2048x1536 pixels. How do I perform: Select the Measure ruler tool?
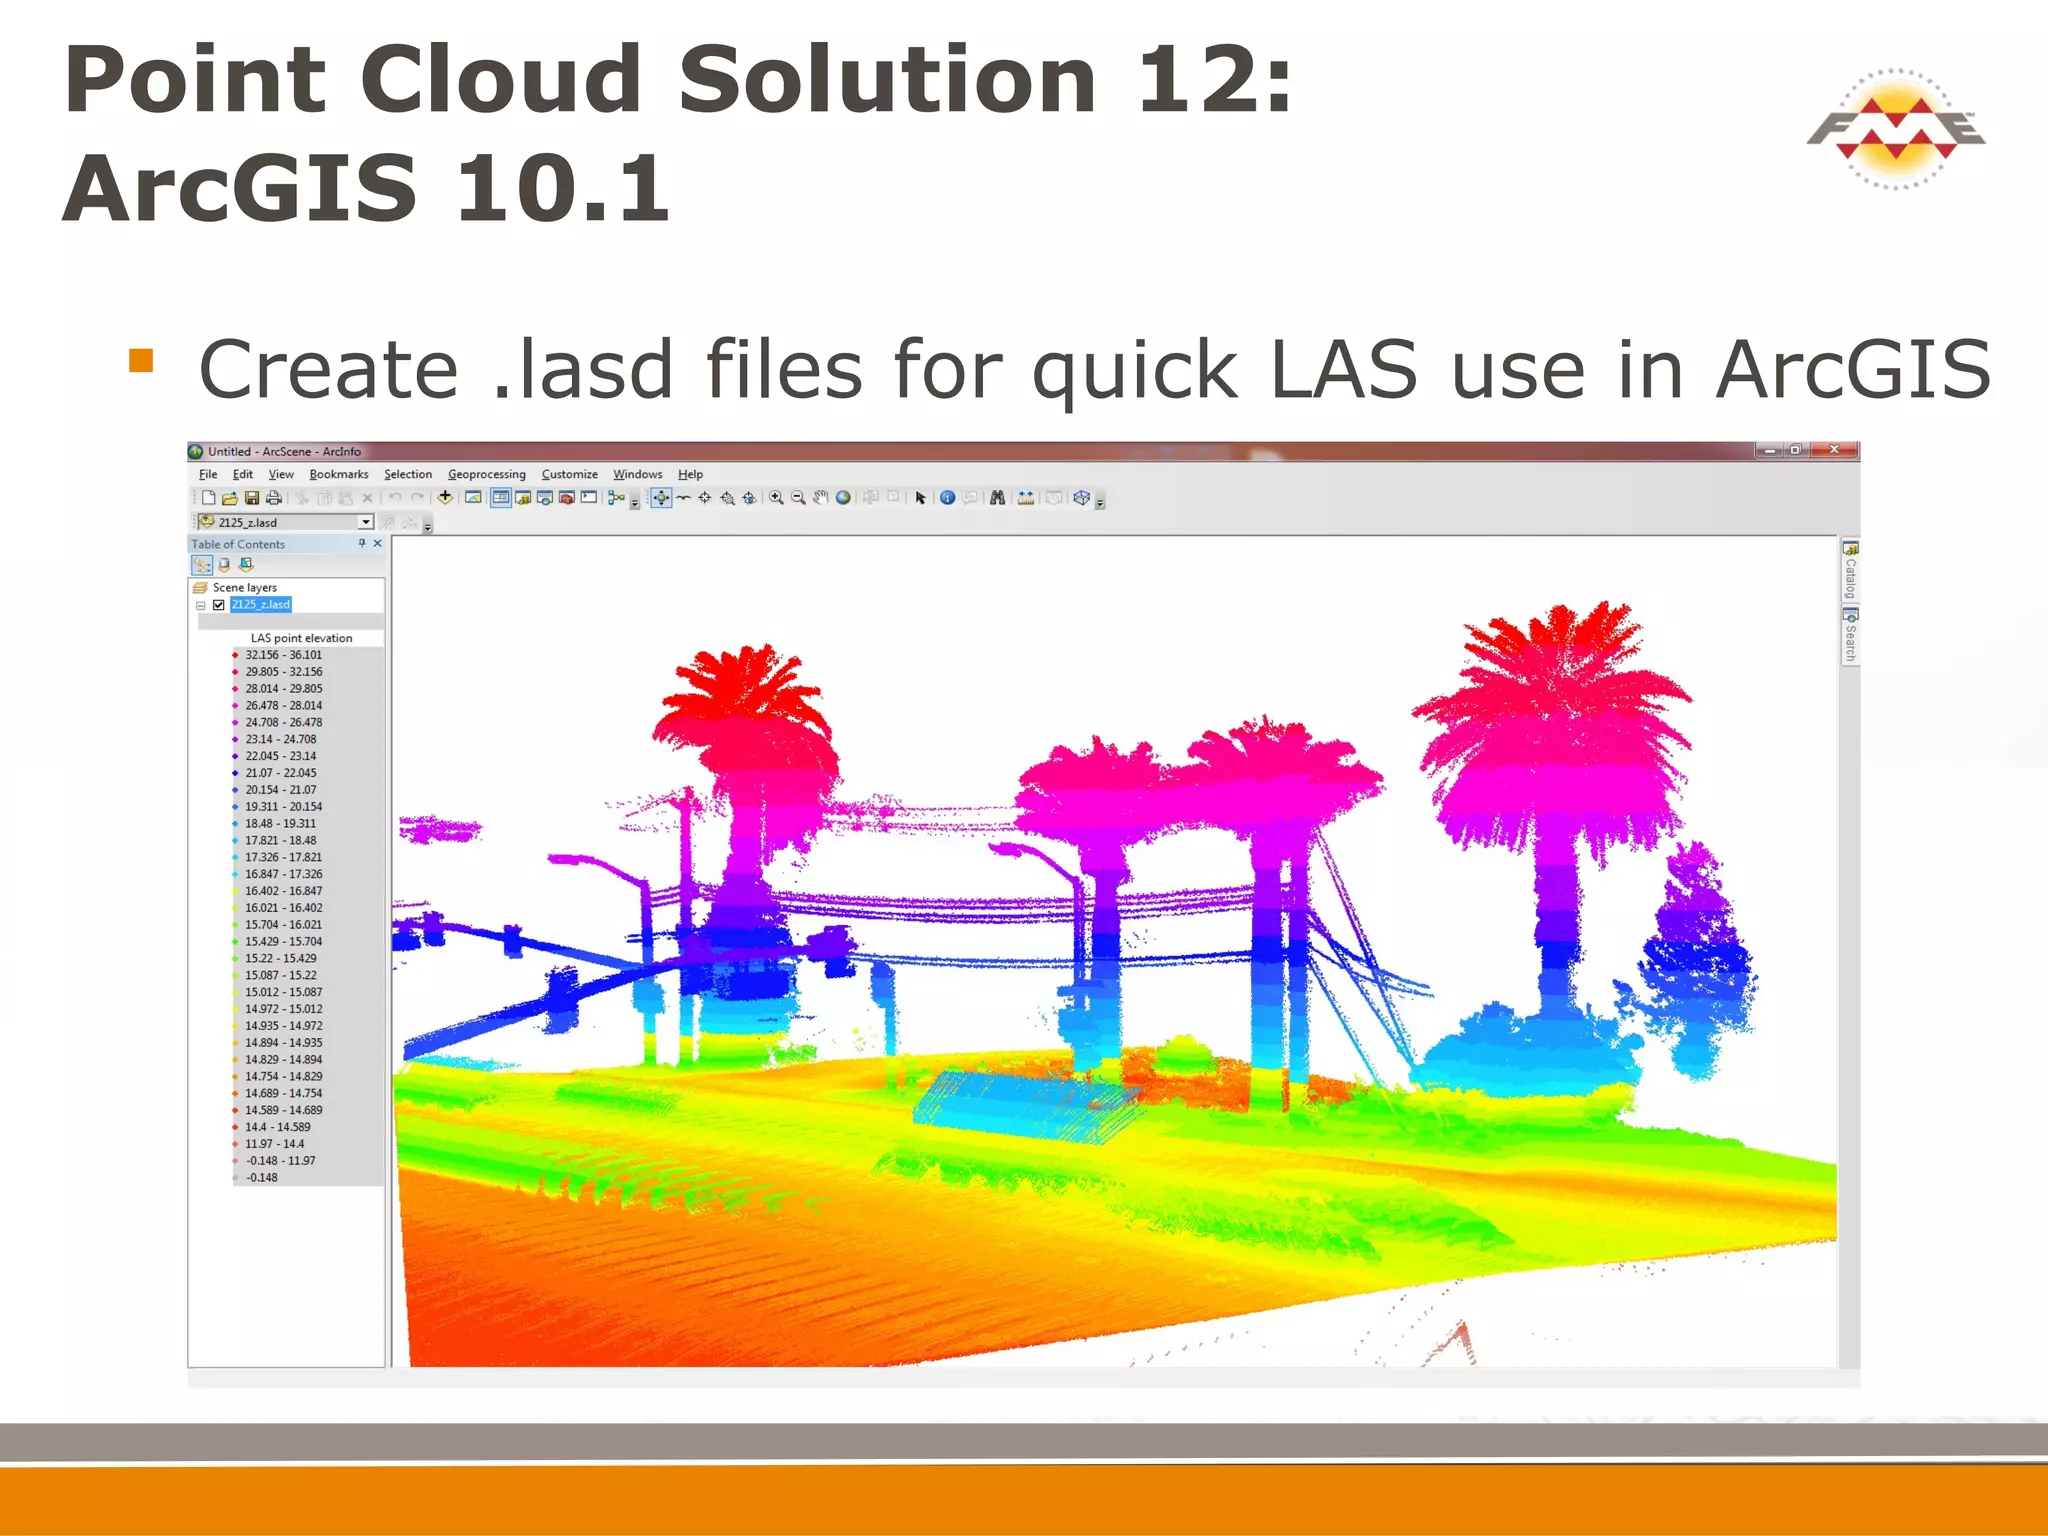tap(1026, 497)
